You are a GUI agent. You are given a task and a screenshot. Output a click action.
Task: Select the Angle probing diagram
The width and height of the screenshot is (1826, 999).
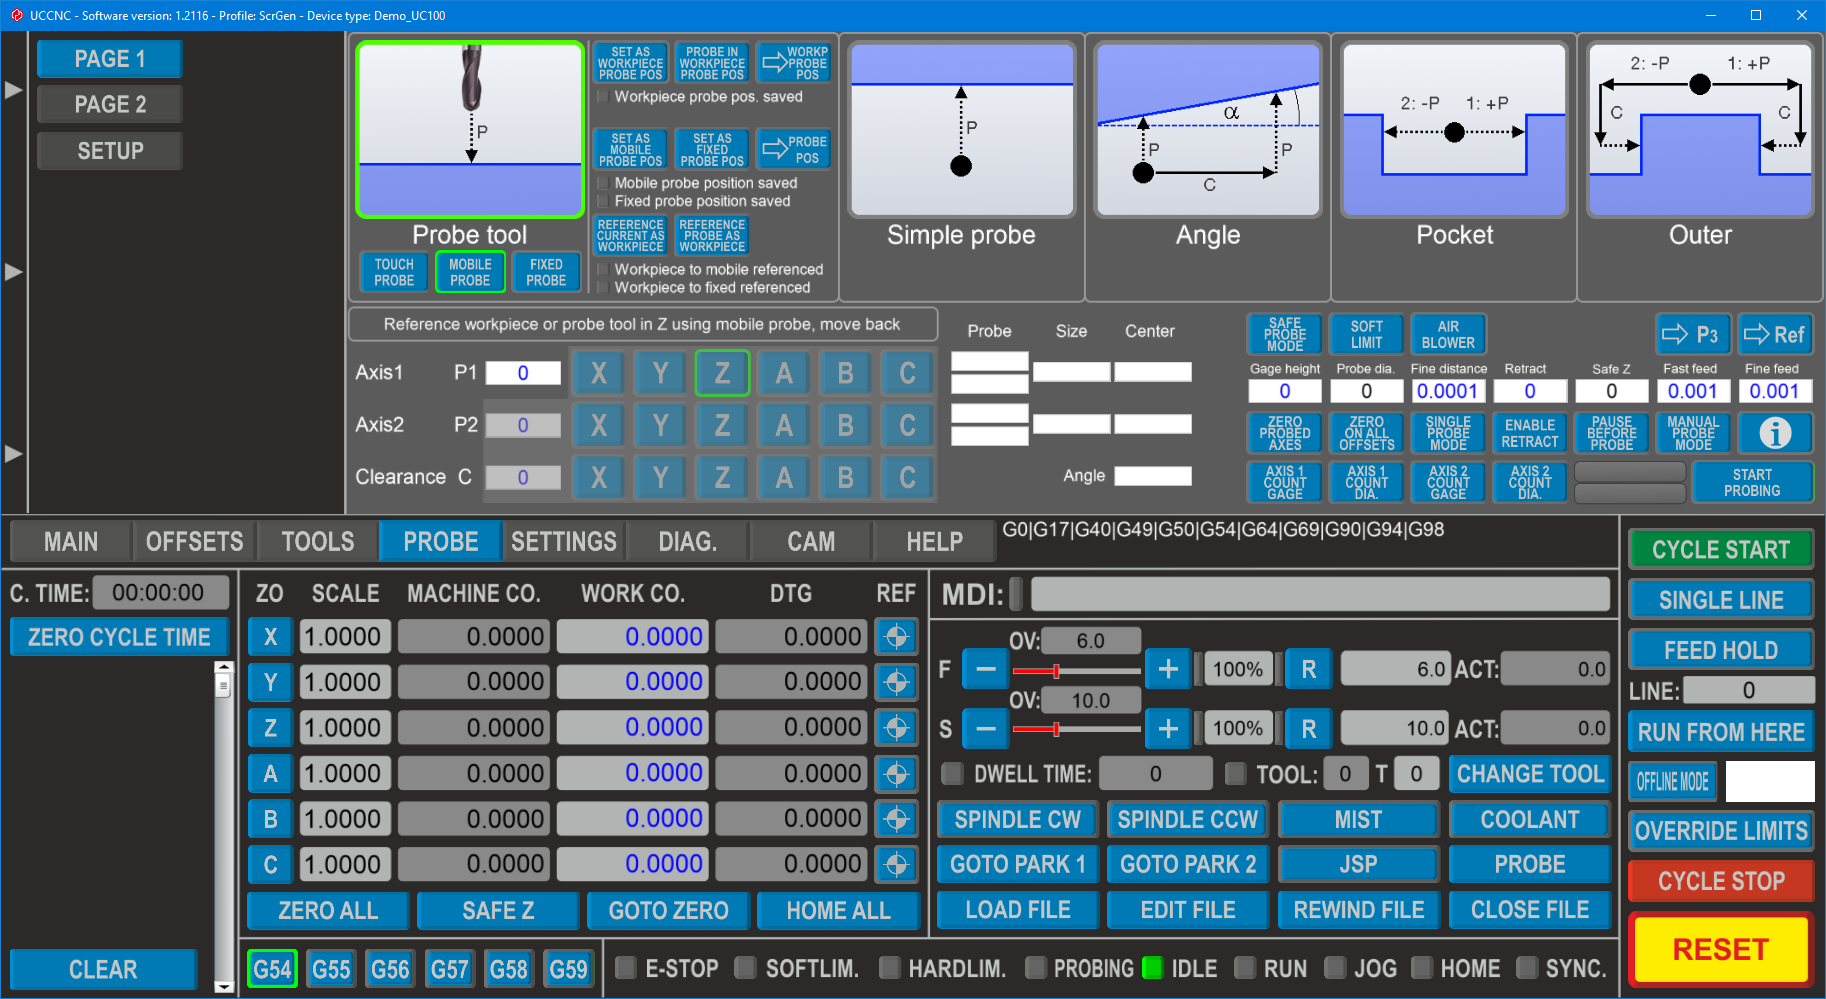click(1207, 130)
